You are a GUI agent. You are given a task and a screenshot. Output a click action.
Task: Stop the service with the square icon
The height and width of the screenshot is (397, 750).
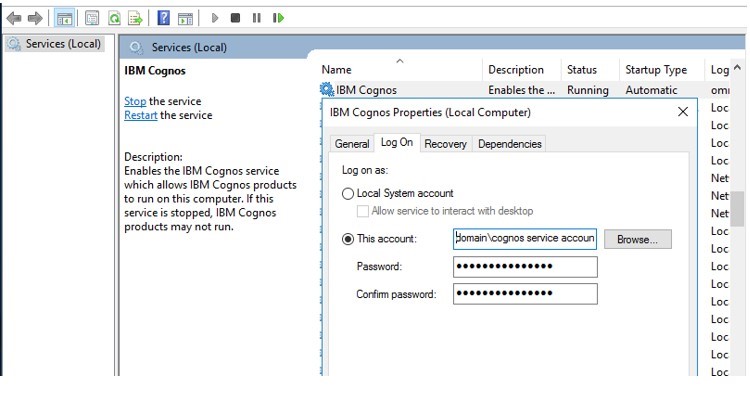(235, 18)
